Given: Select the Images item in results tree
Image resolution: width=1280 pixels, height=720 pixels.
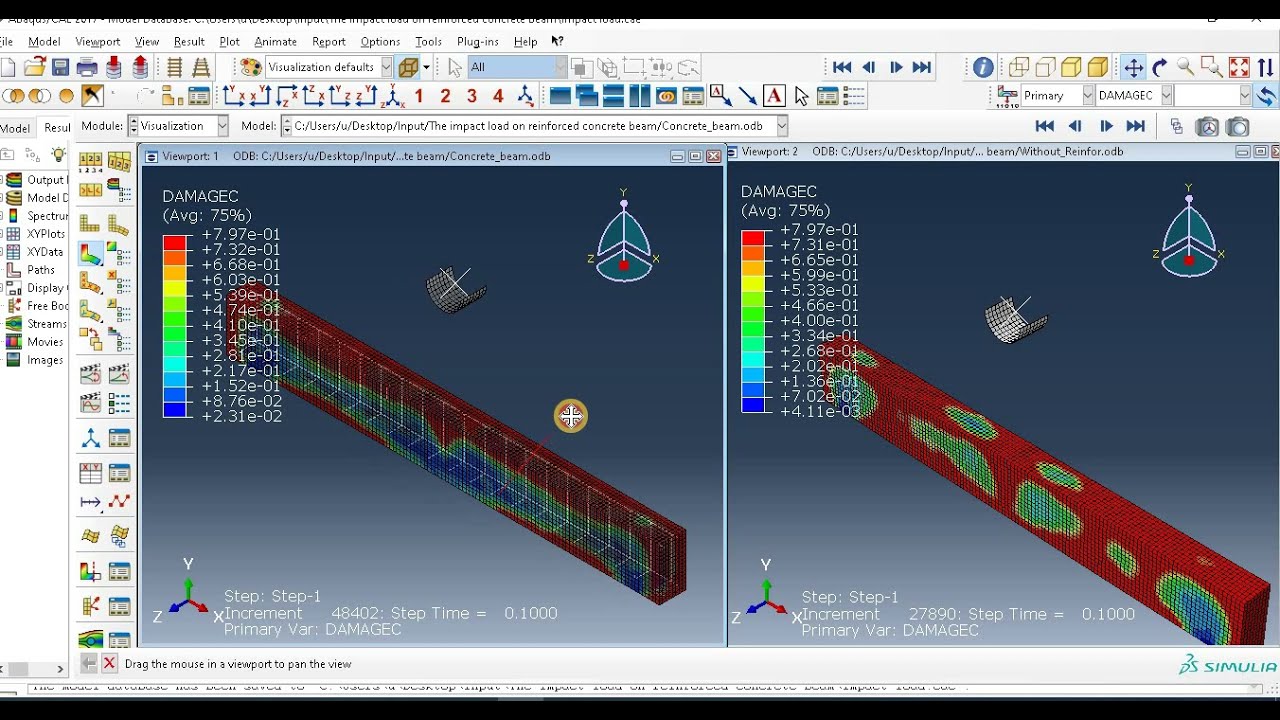Looking at the screenshot, I should point(44,360).
